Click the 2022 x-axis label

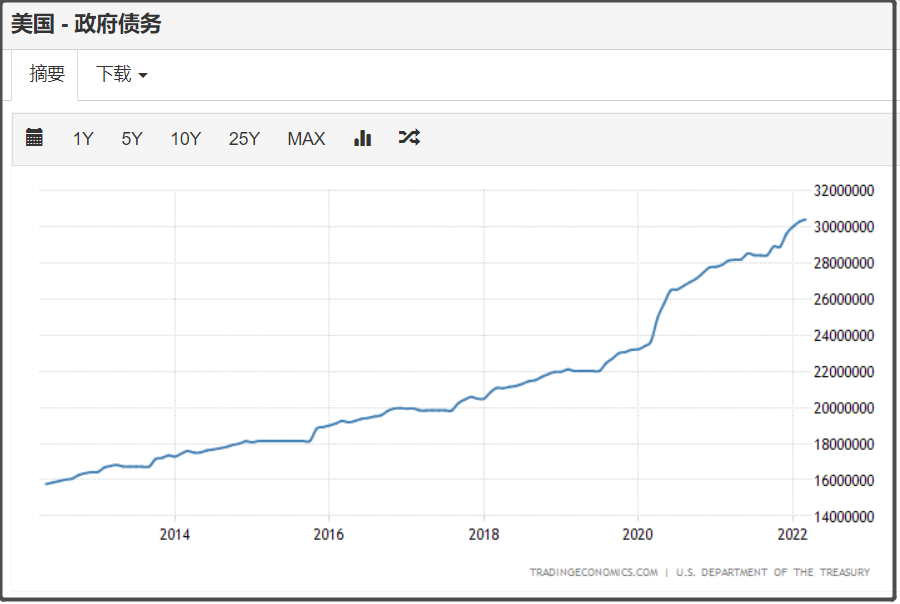coord(793,534)
